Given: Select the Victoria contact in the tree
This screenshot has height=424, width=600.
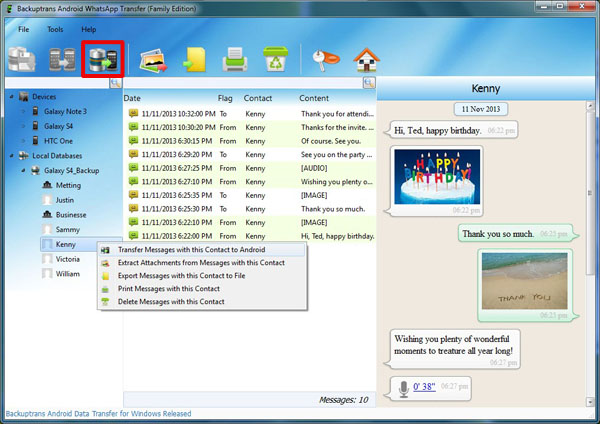Looking at the screenshot, I should pos(68,259).
